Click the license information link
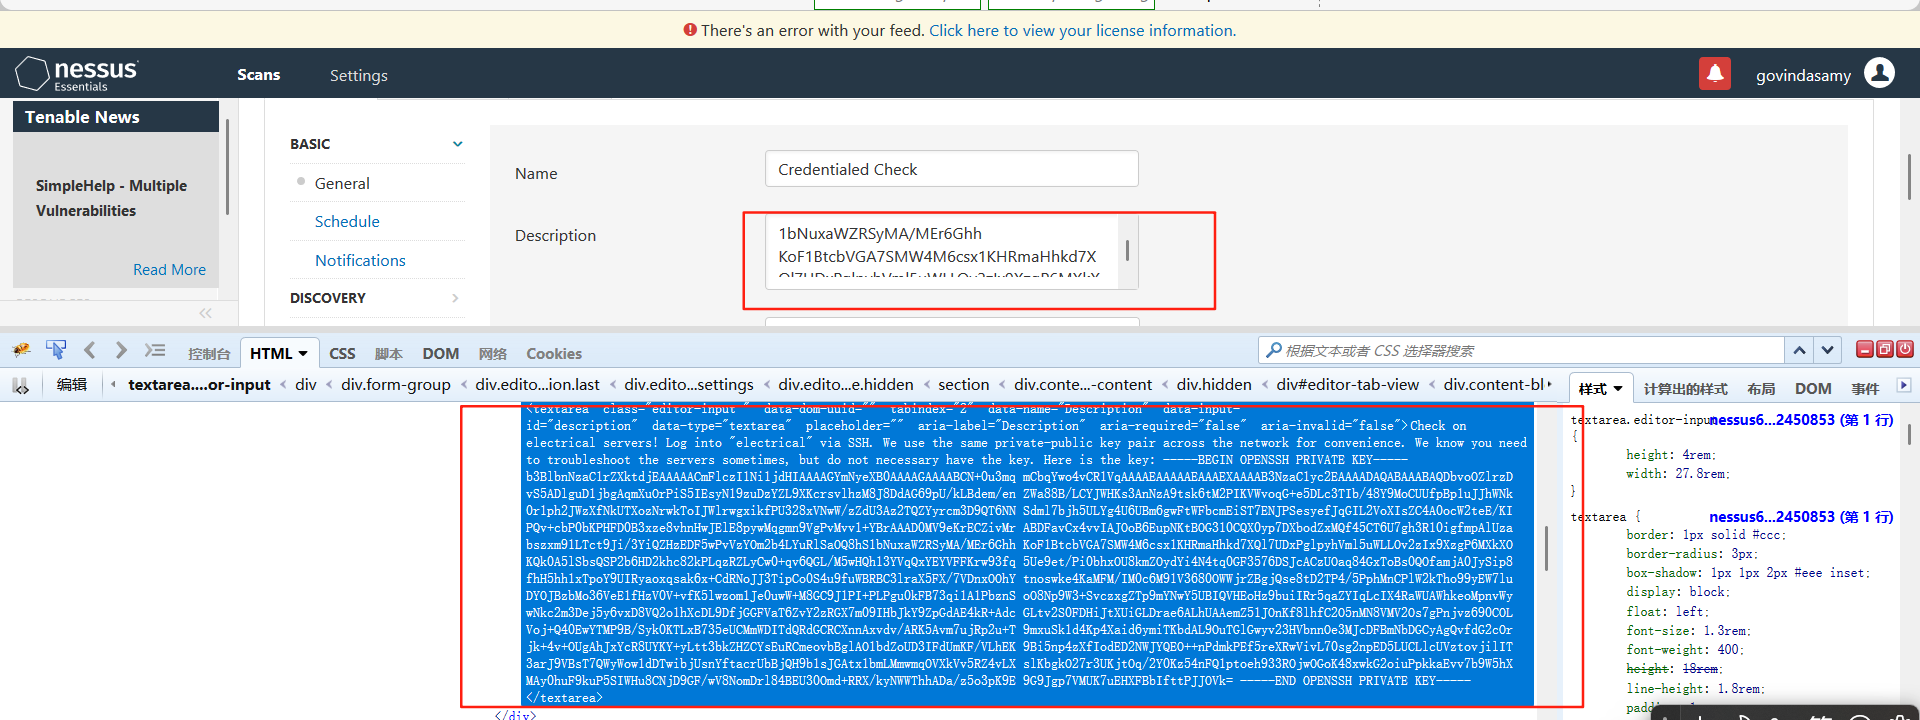 tap(1082, 30)
